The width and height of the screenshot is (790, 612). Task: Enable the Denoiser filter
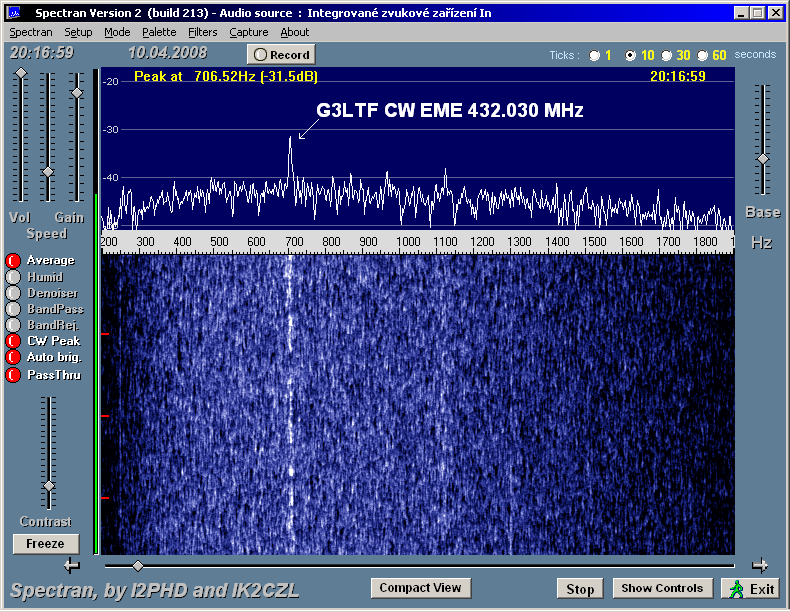coord(13,293)
